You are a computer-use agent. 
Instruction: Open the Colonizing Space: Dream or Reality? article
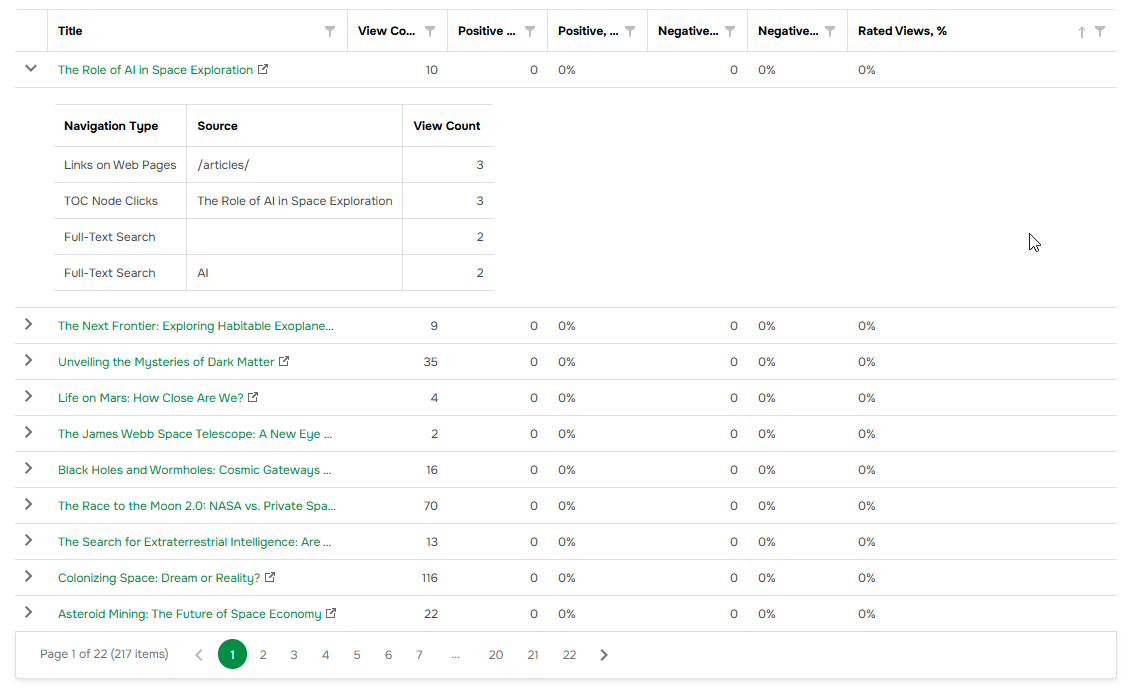pyautogui.click(x=160, y=577)
